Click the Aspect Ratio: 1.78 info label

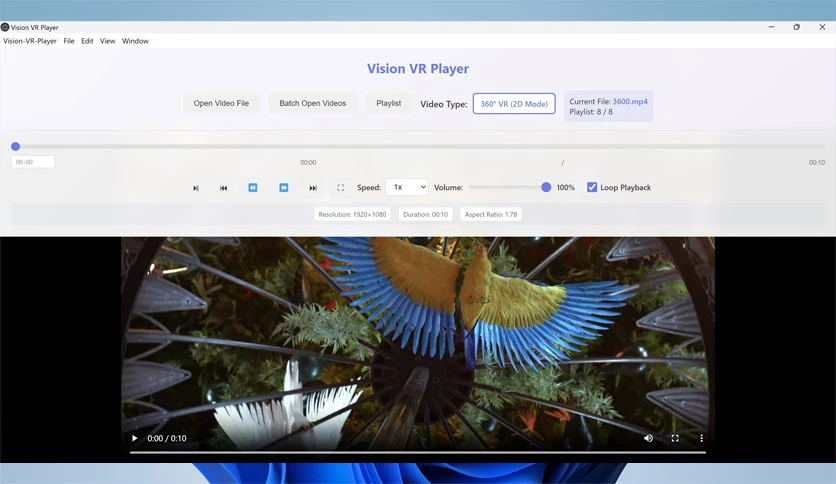pos(491,214)
